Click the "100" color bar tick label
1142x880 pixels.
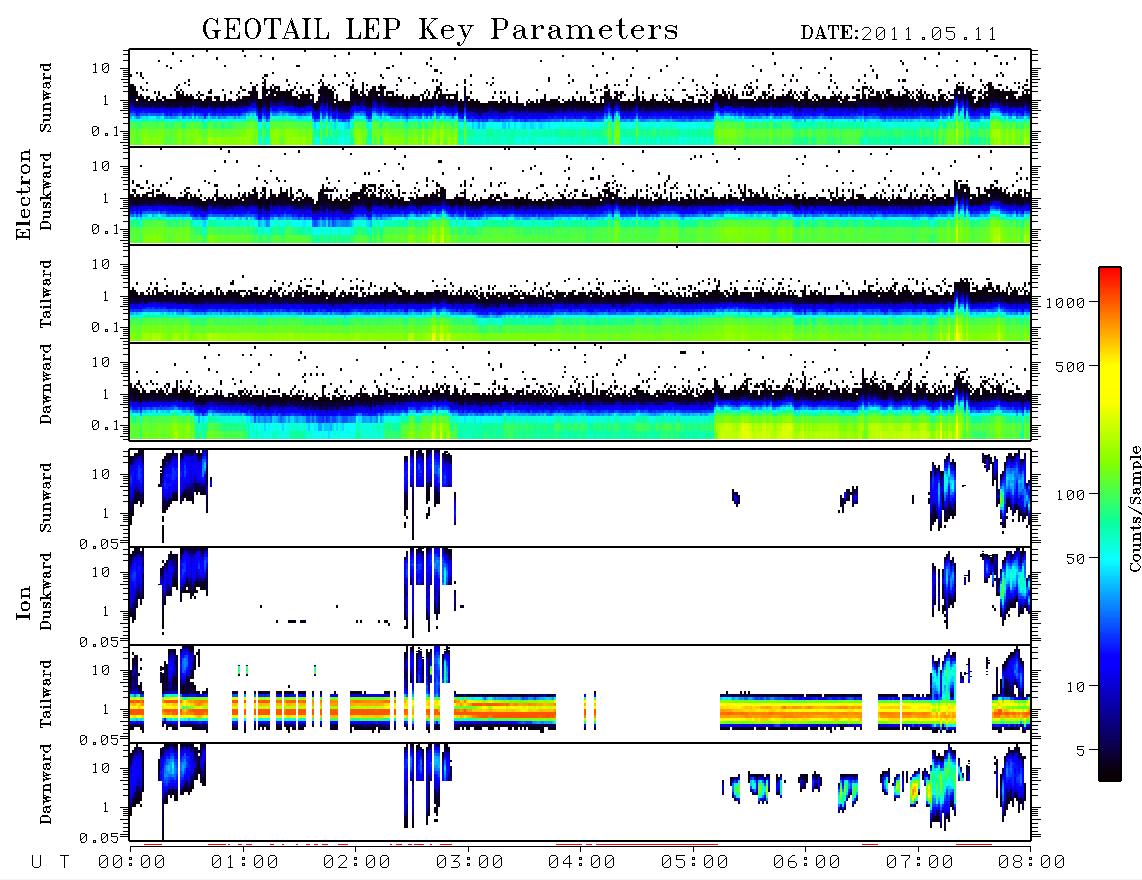point(1071,495)
